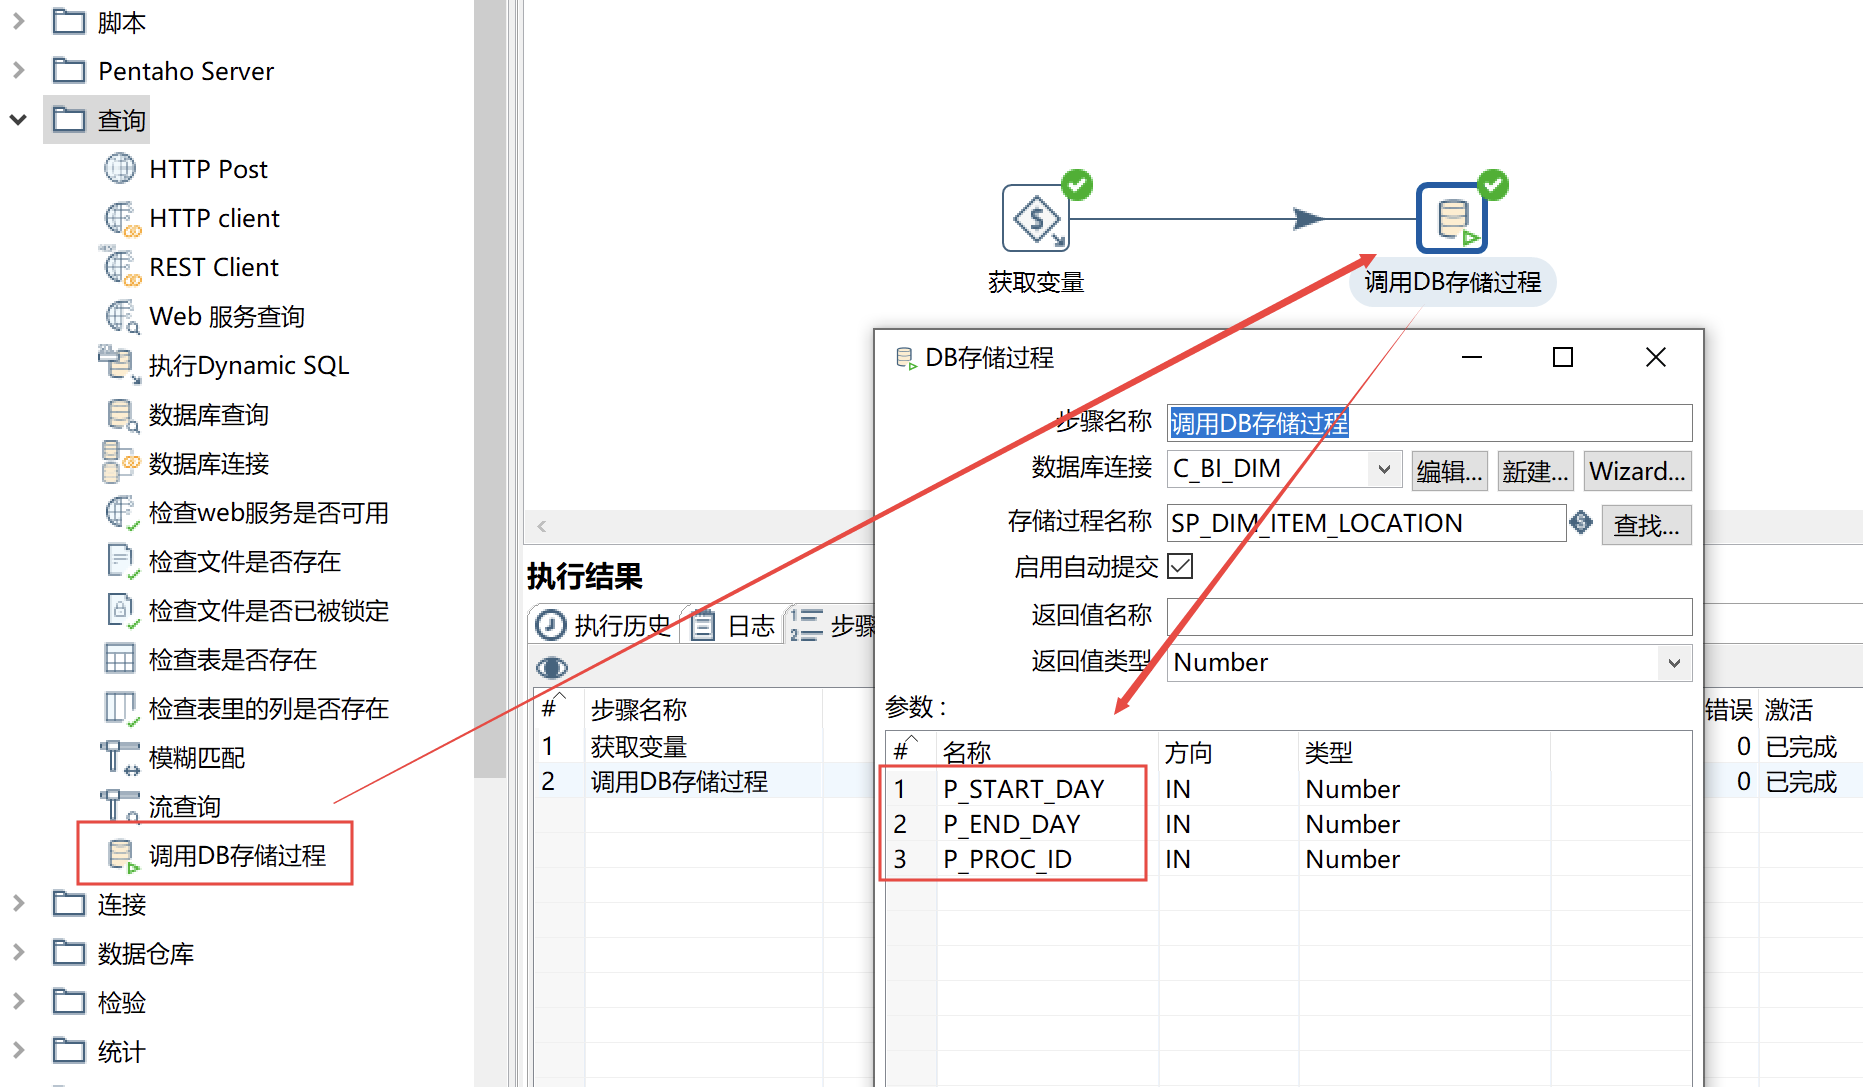This screenshot has width=1863, height=1087.
Task: Click the 检查表是否存在 table icon
Action: [120, 659]
